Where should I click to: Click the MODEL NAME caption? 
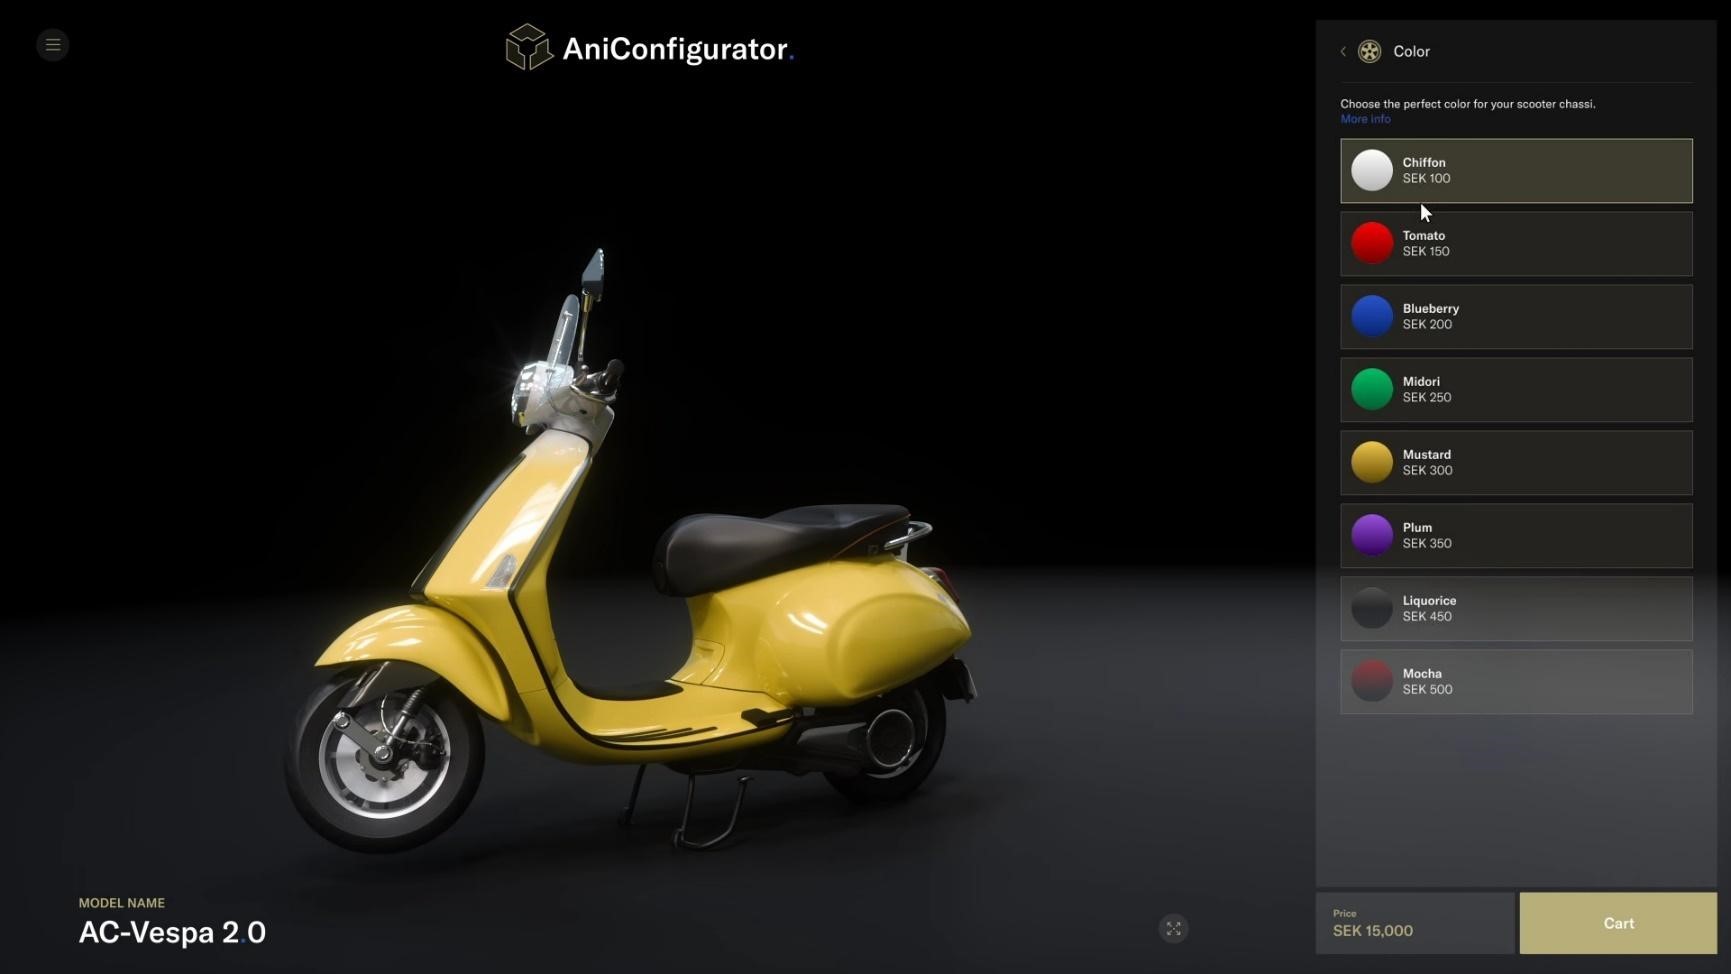[x=122, y=903]
